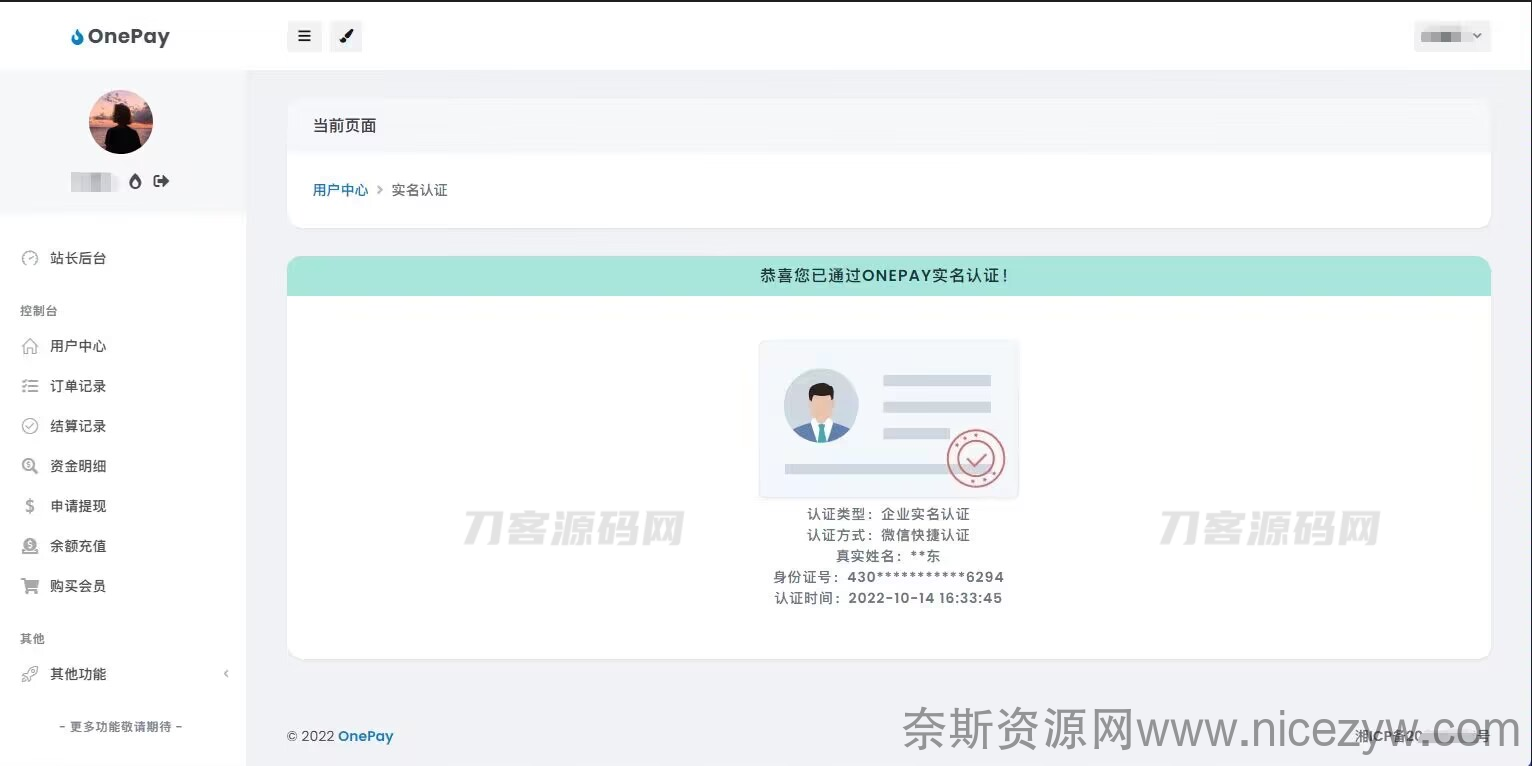
Task: Open theme brush settings button
Action: (346, 36)
